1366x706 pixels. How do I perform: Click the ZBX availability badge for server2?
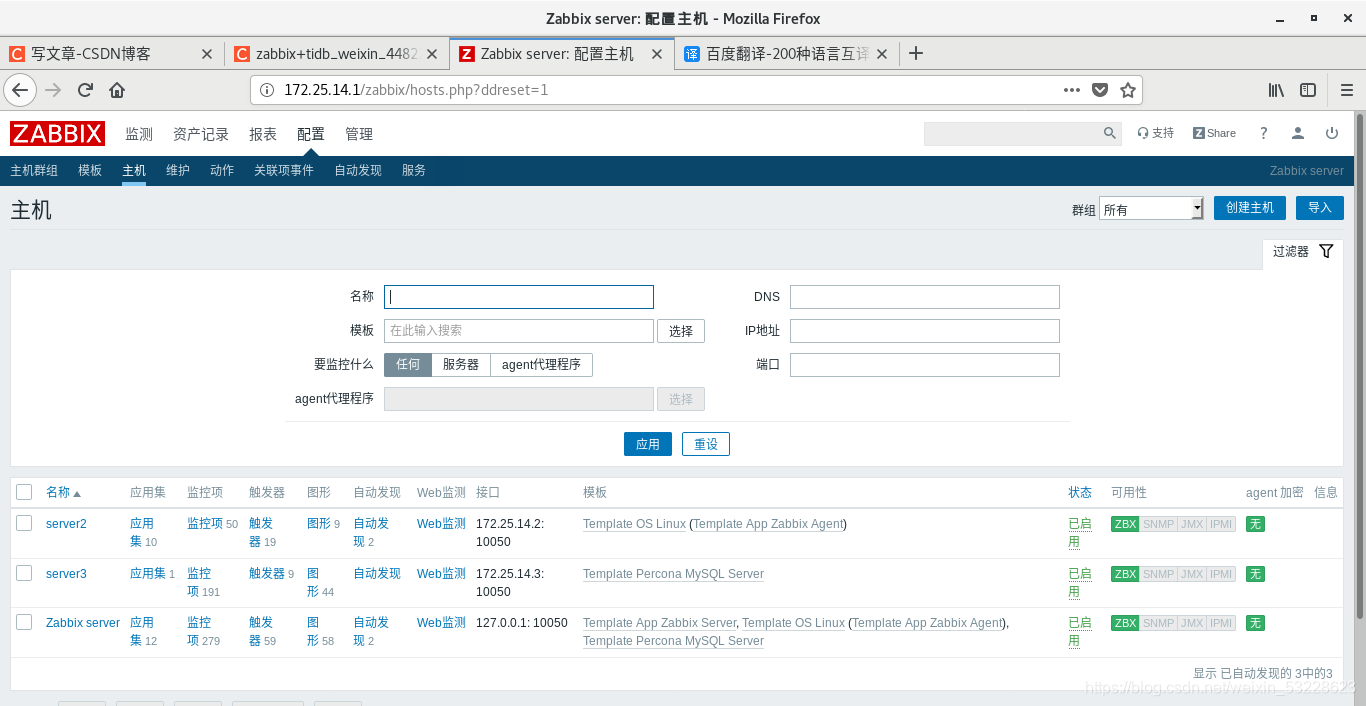pyautogui.click(x=1125, y=524)
